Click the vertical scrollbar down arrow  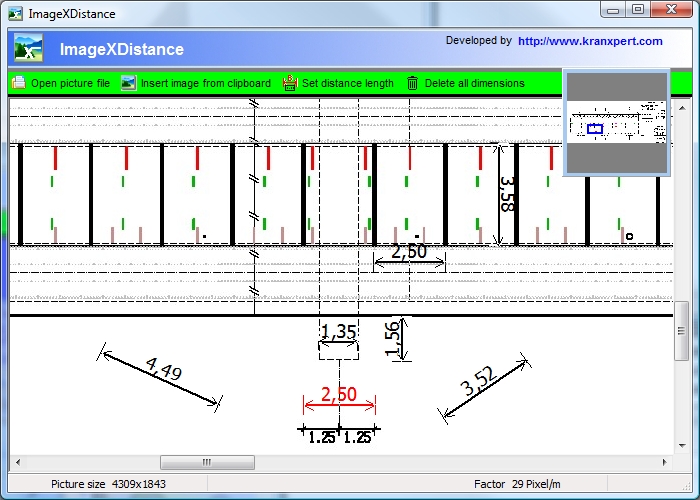[682, 447]
